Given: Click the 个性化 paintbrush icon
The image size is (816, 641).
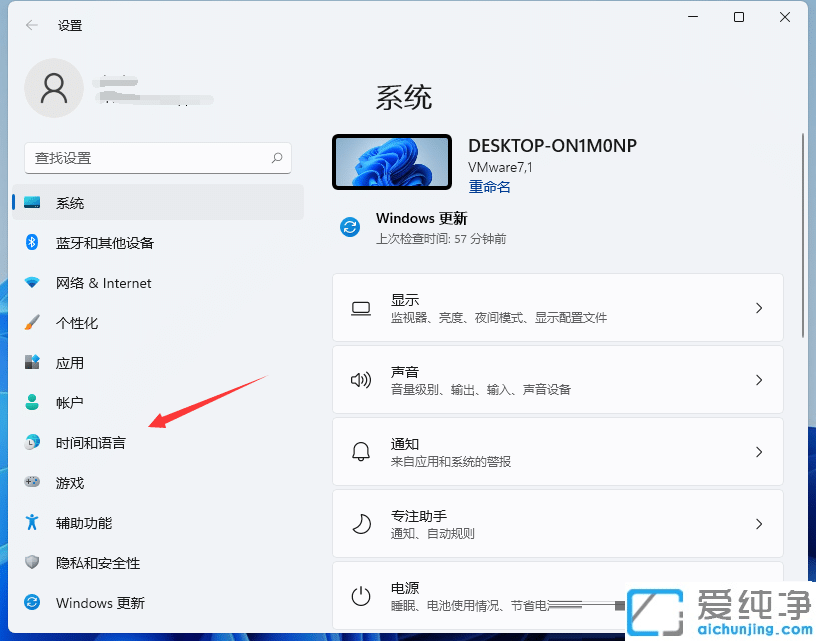Looking at the screenshot, I should (x=32, y=323).
